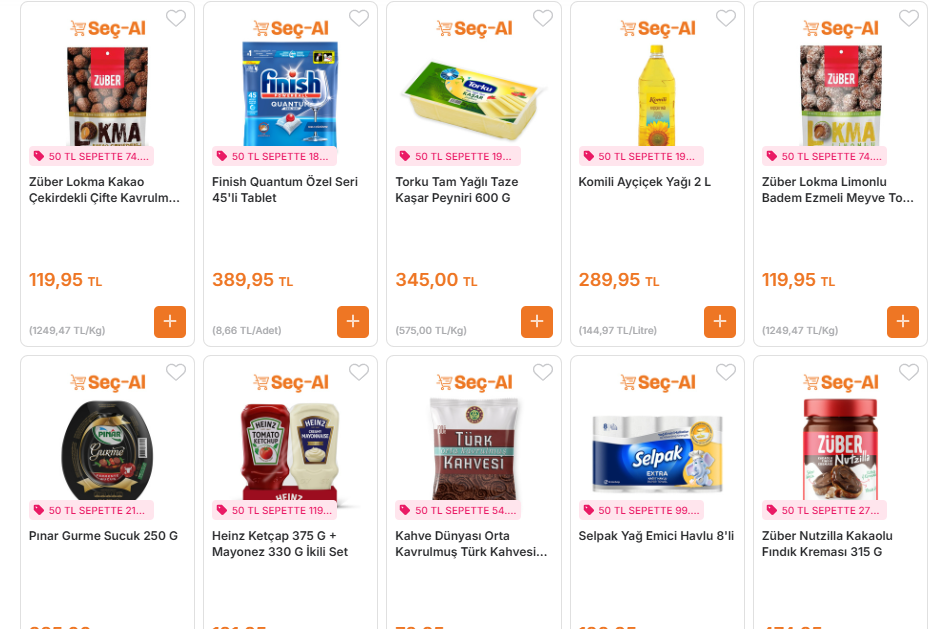Add Züber Lokma Limonlu to cart

903,322
